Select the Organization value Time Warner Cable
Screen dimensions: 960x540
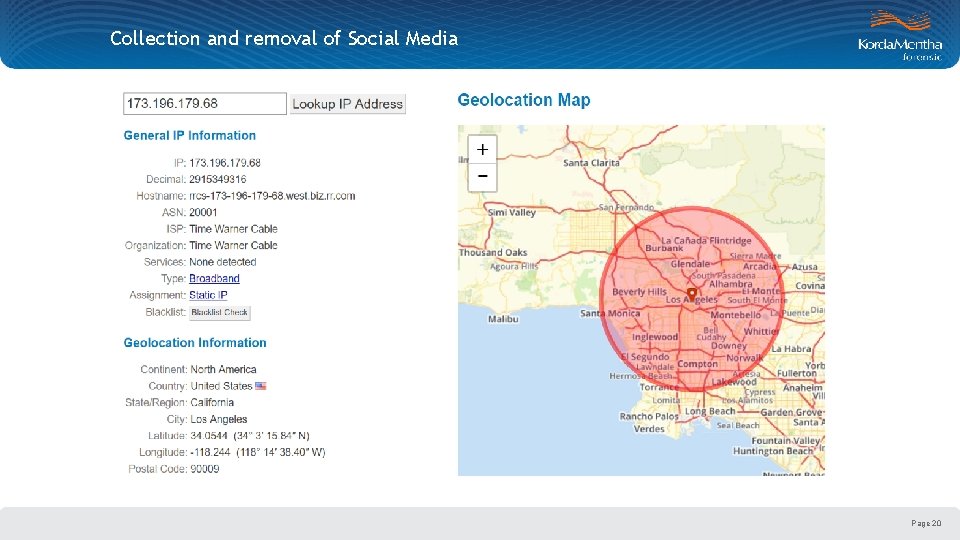point(233,246)
